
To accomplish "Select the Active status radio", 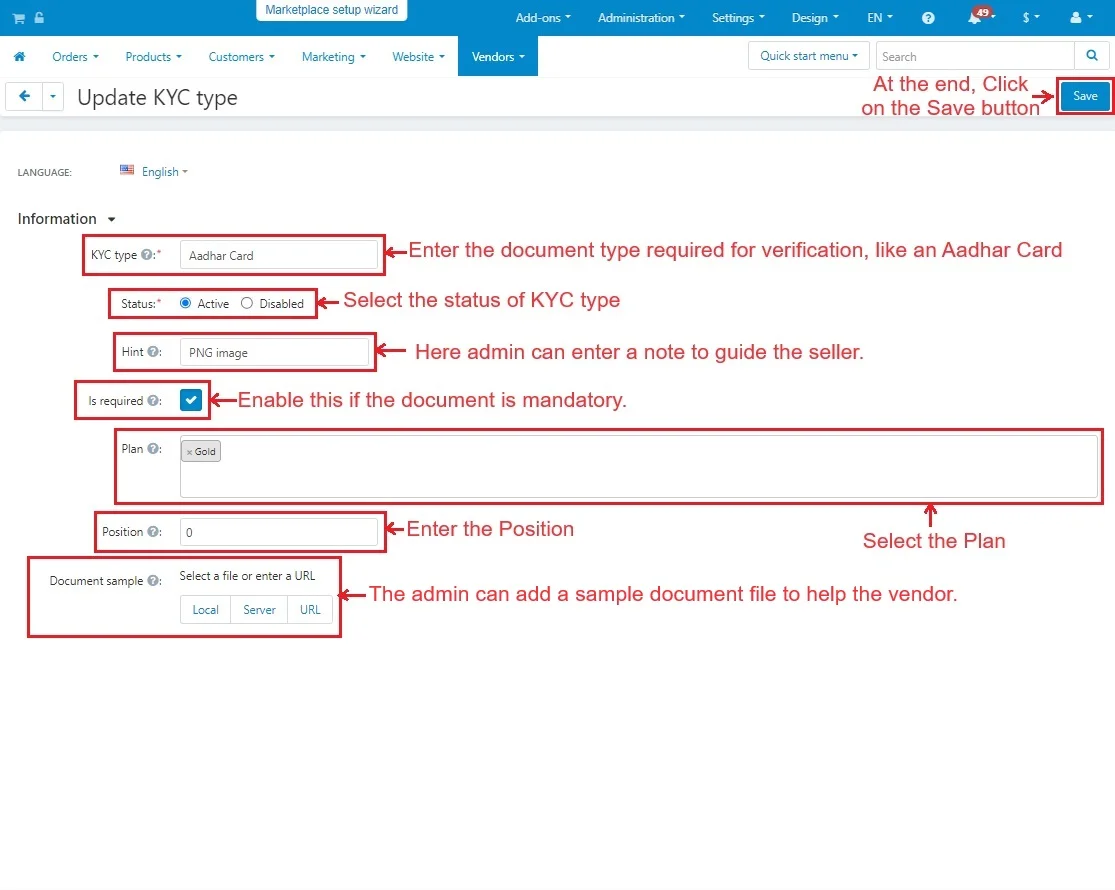I will coord(186,303).
